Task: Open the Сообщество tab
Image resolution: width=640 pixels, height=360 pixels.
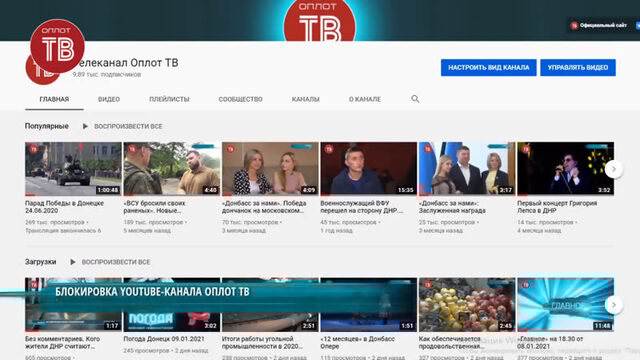Action: click(x=240, y=99)
